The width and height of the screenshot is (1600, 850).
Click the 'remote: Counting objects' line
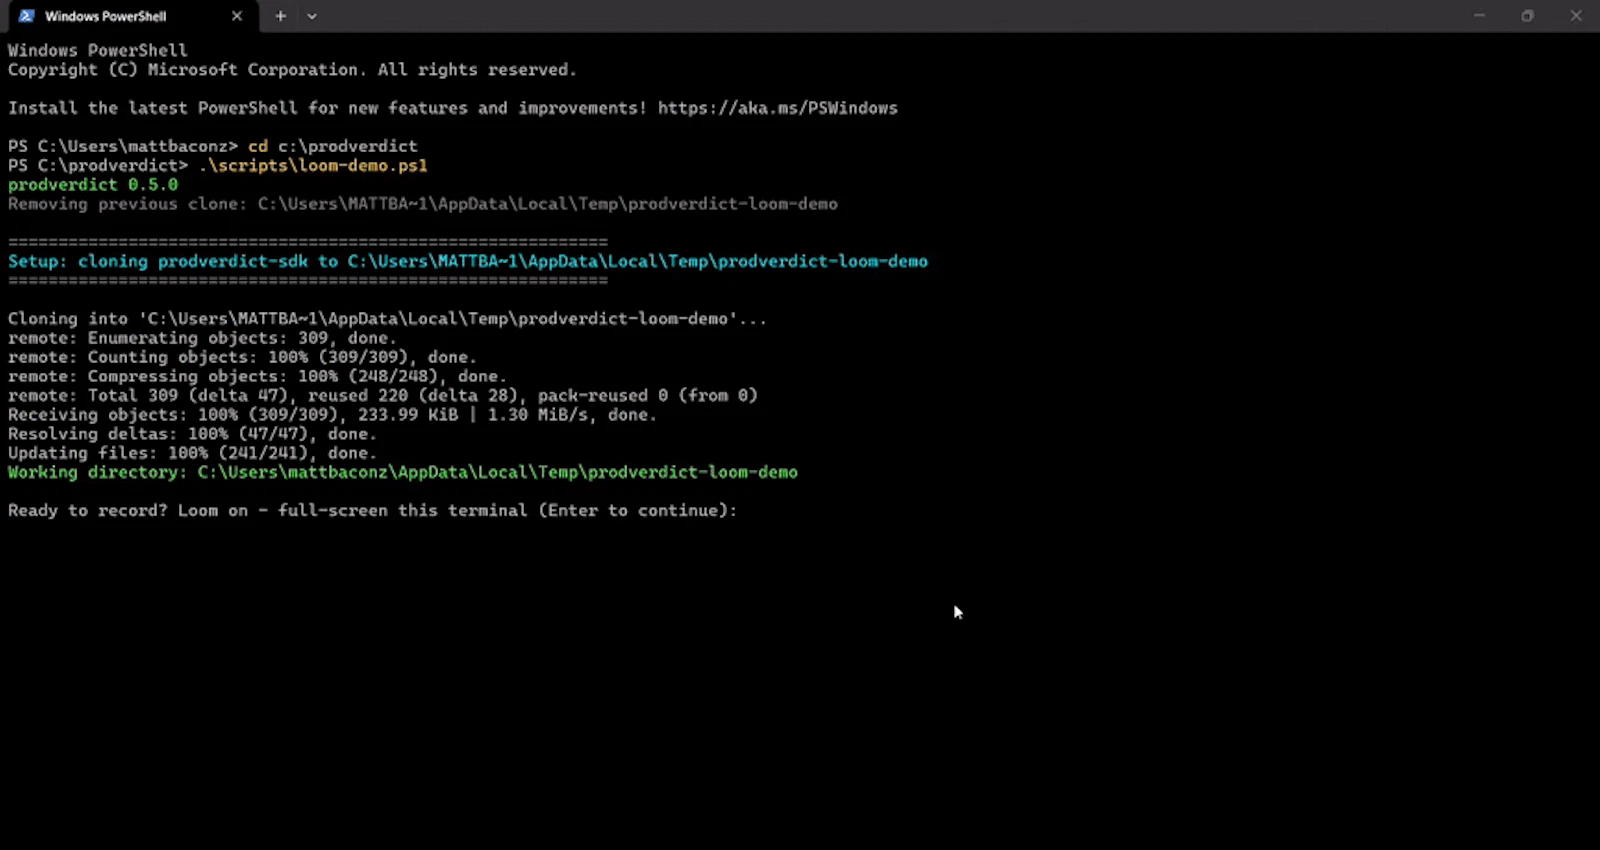[x=243, y=357]
